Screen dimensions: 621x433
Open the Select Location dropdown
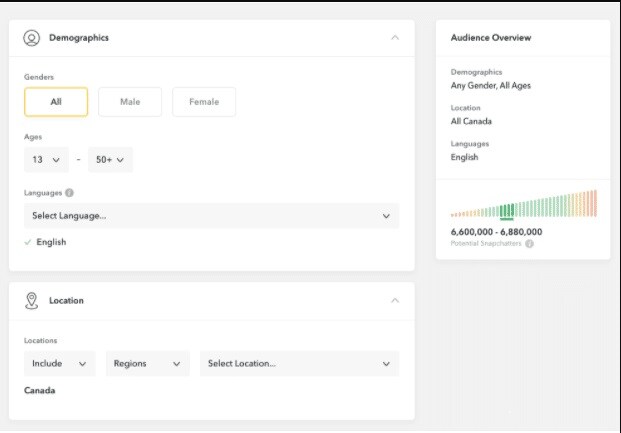299,364
